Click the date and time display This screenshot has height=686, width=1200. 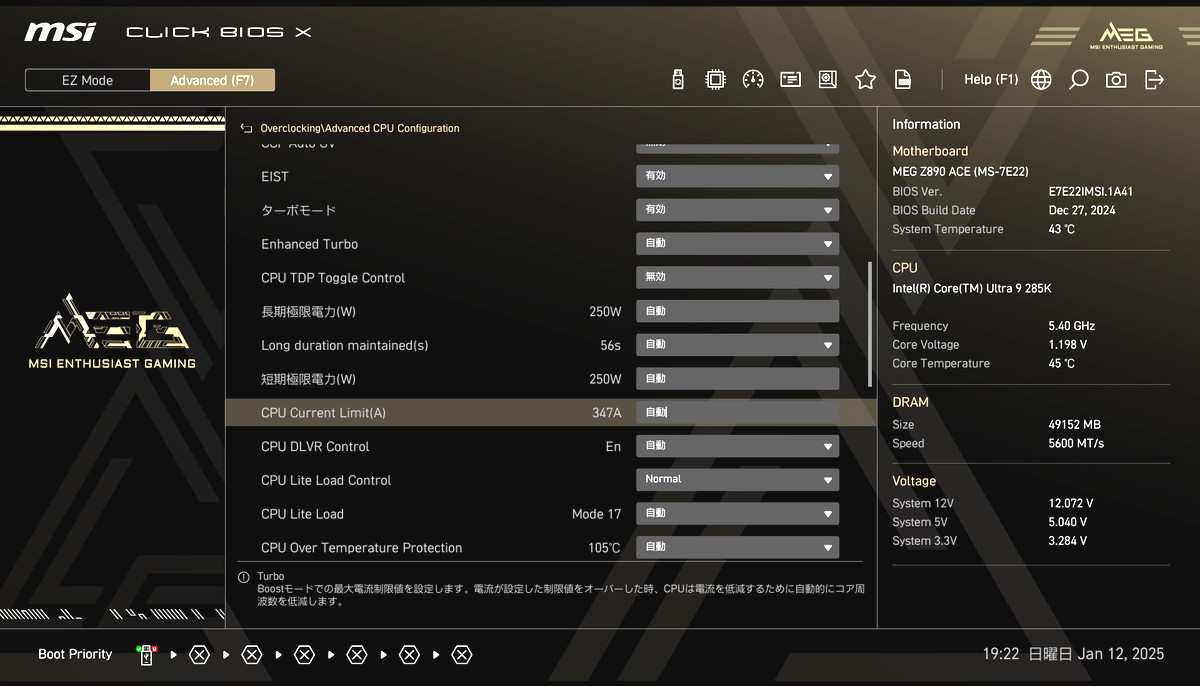pos(1073,655)
